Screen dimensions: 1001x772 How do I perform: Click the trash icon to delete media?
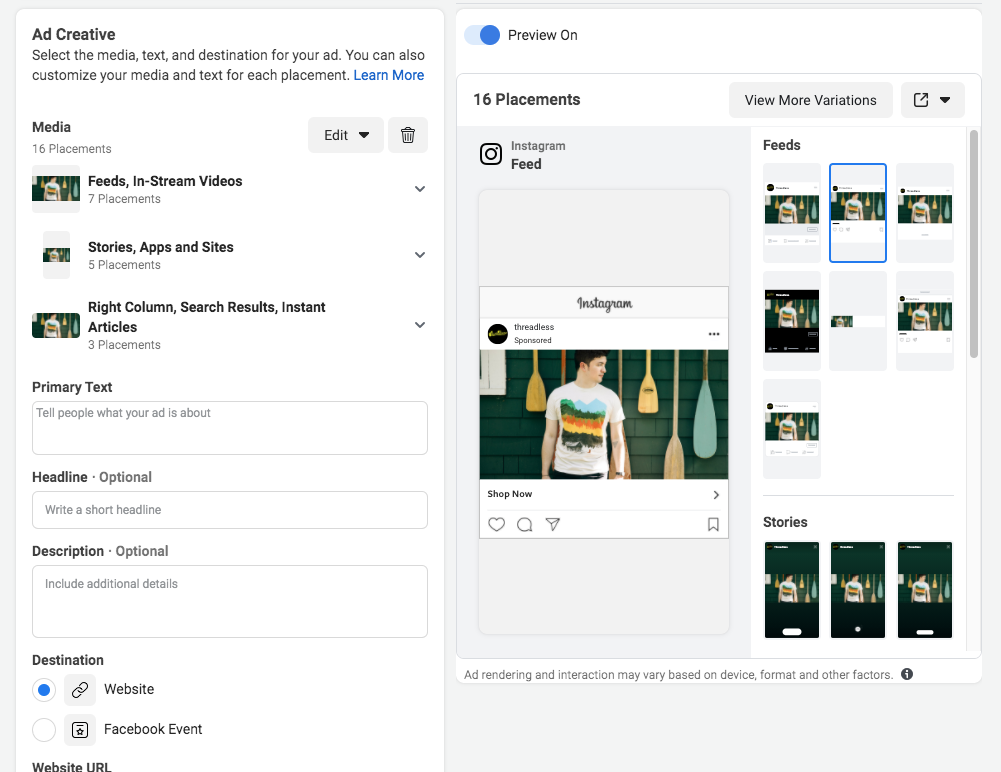click(408, 135)
